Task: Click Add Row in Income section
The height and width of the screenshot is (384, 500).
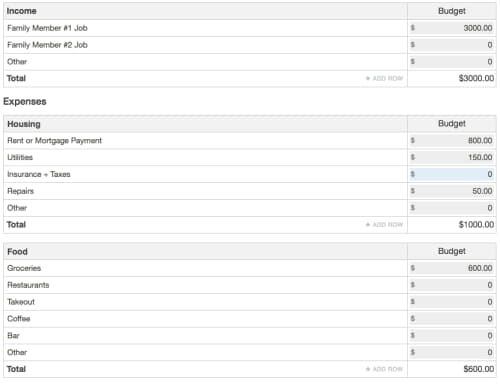Action: pos(384,78)
